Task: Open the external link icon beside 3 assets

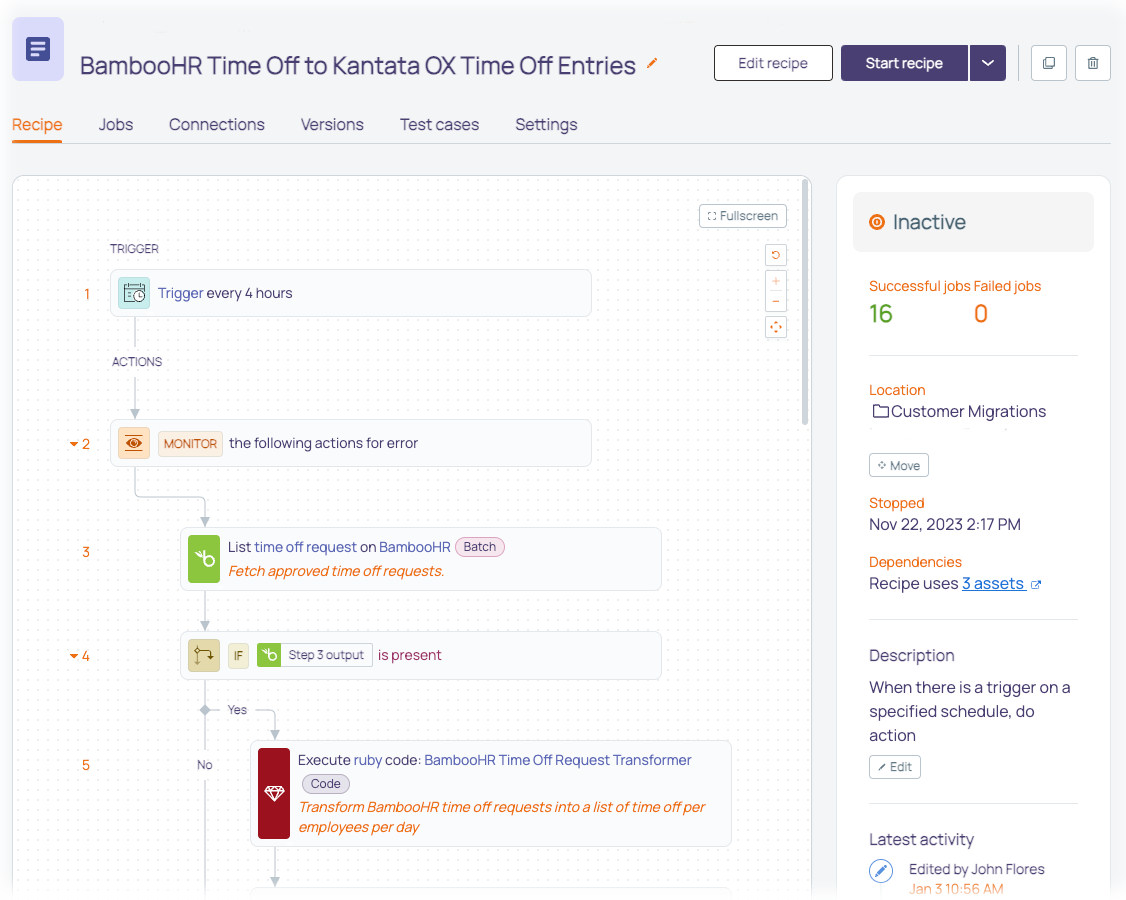Action: point(1036,585)
